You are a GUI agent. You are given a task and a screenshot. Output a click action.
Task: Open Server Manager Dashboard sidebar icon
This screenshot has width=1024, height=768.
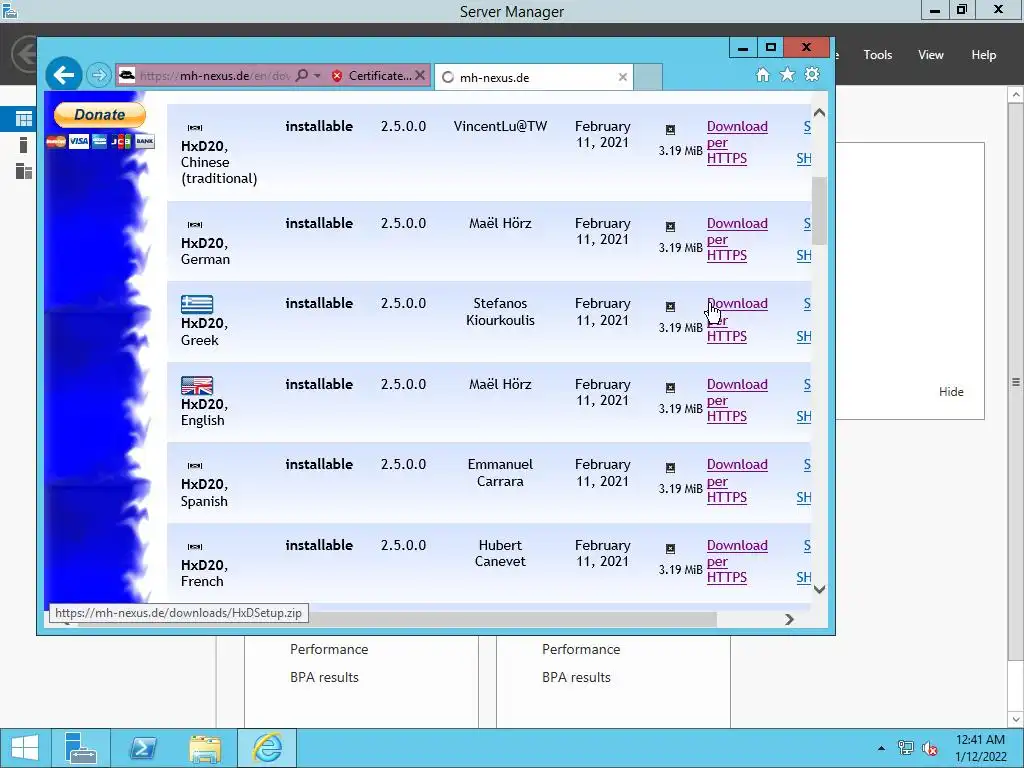click(24, 118)
